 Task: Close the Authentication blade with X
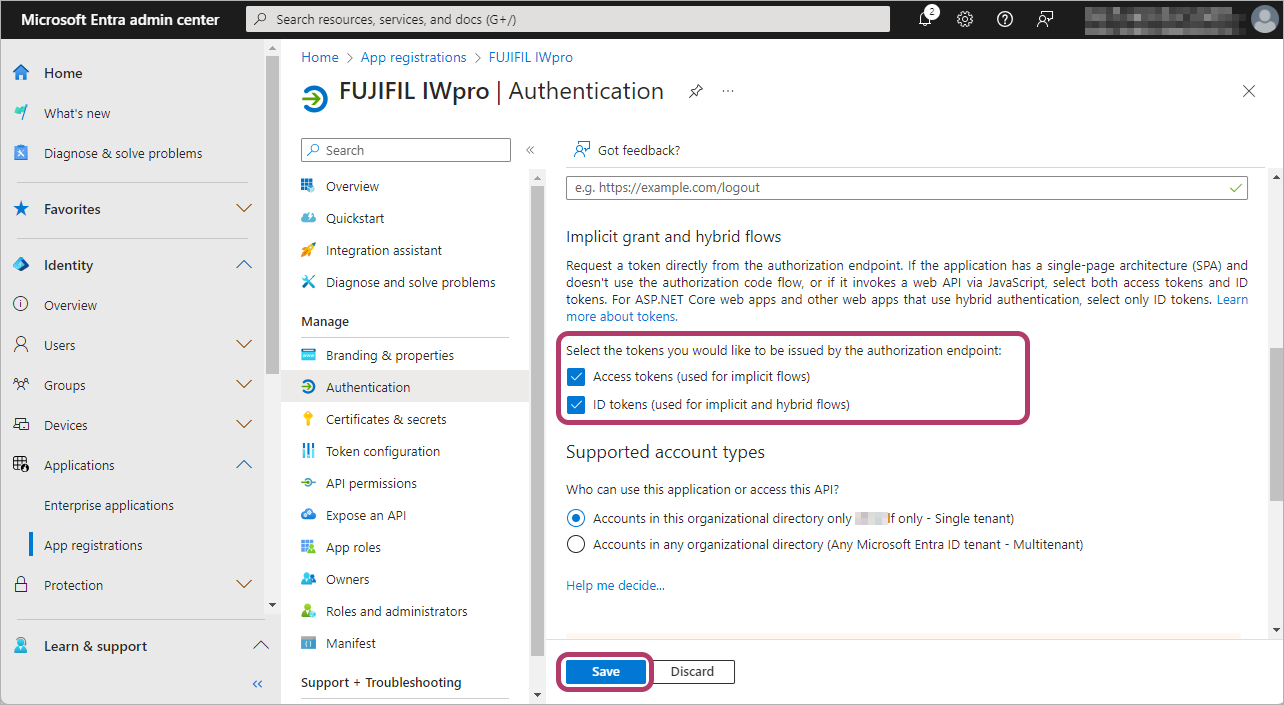tap(1249, 91)
